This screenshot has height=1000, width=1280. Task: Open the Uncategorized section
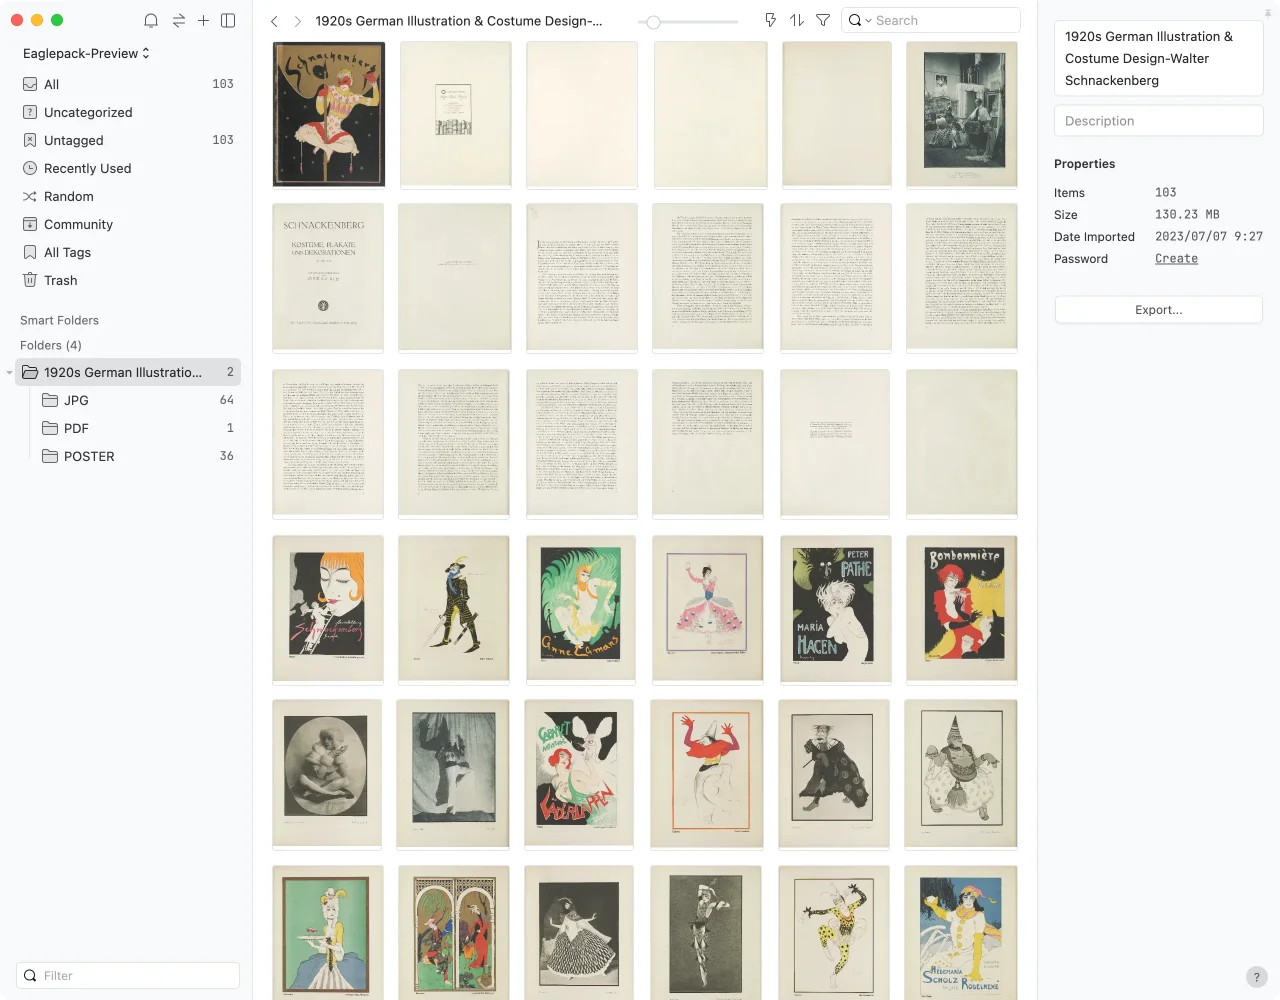tap(128, 112)
